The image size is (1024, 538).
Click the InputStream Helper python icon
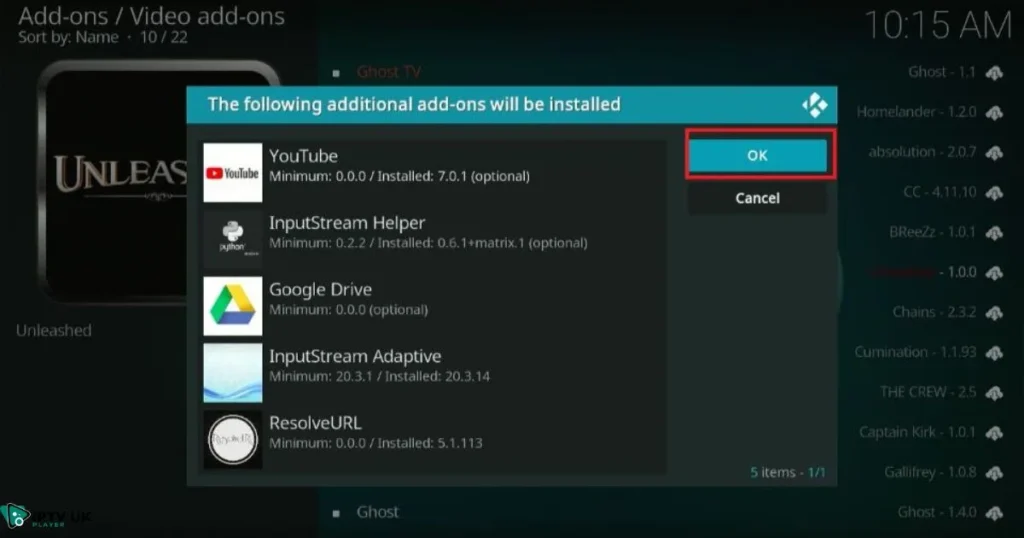[232, 240]
